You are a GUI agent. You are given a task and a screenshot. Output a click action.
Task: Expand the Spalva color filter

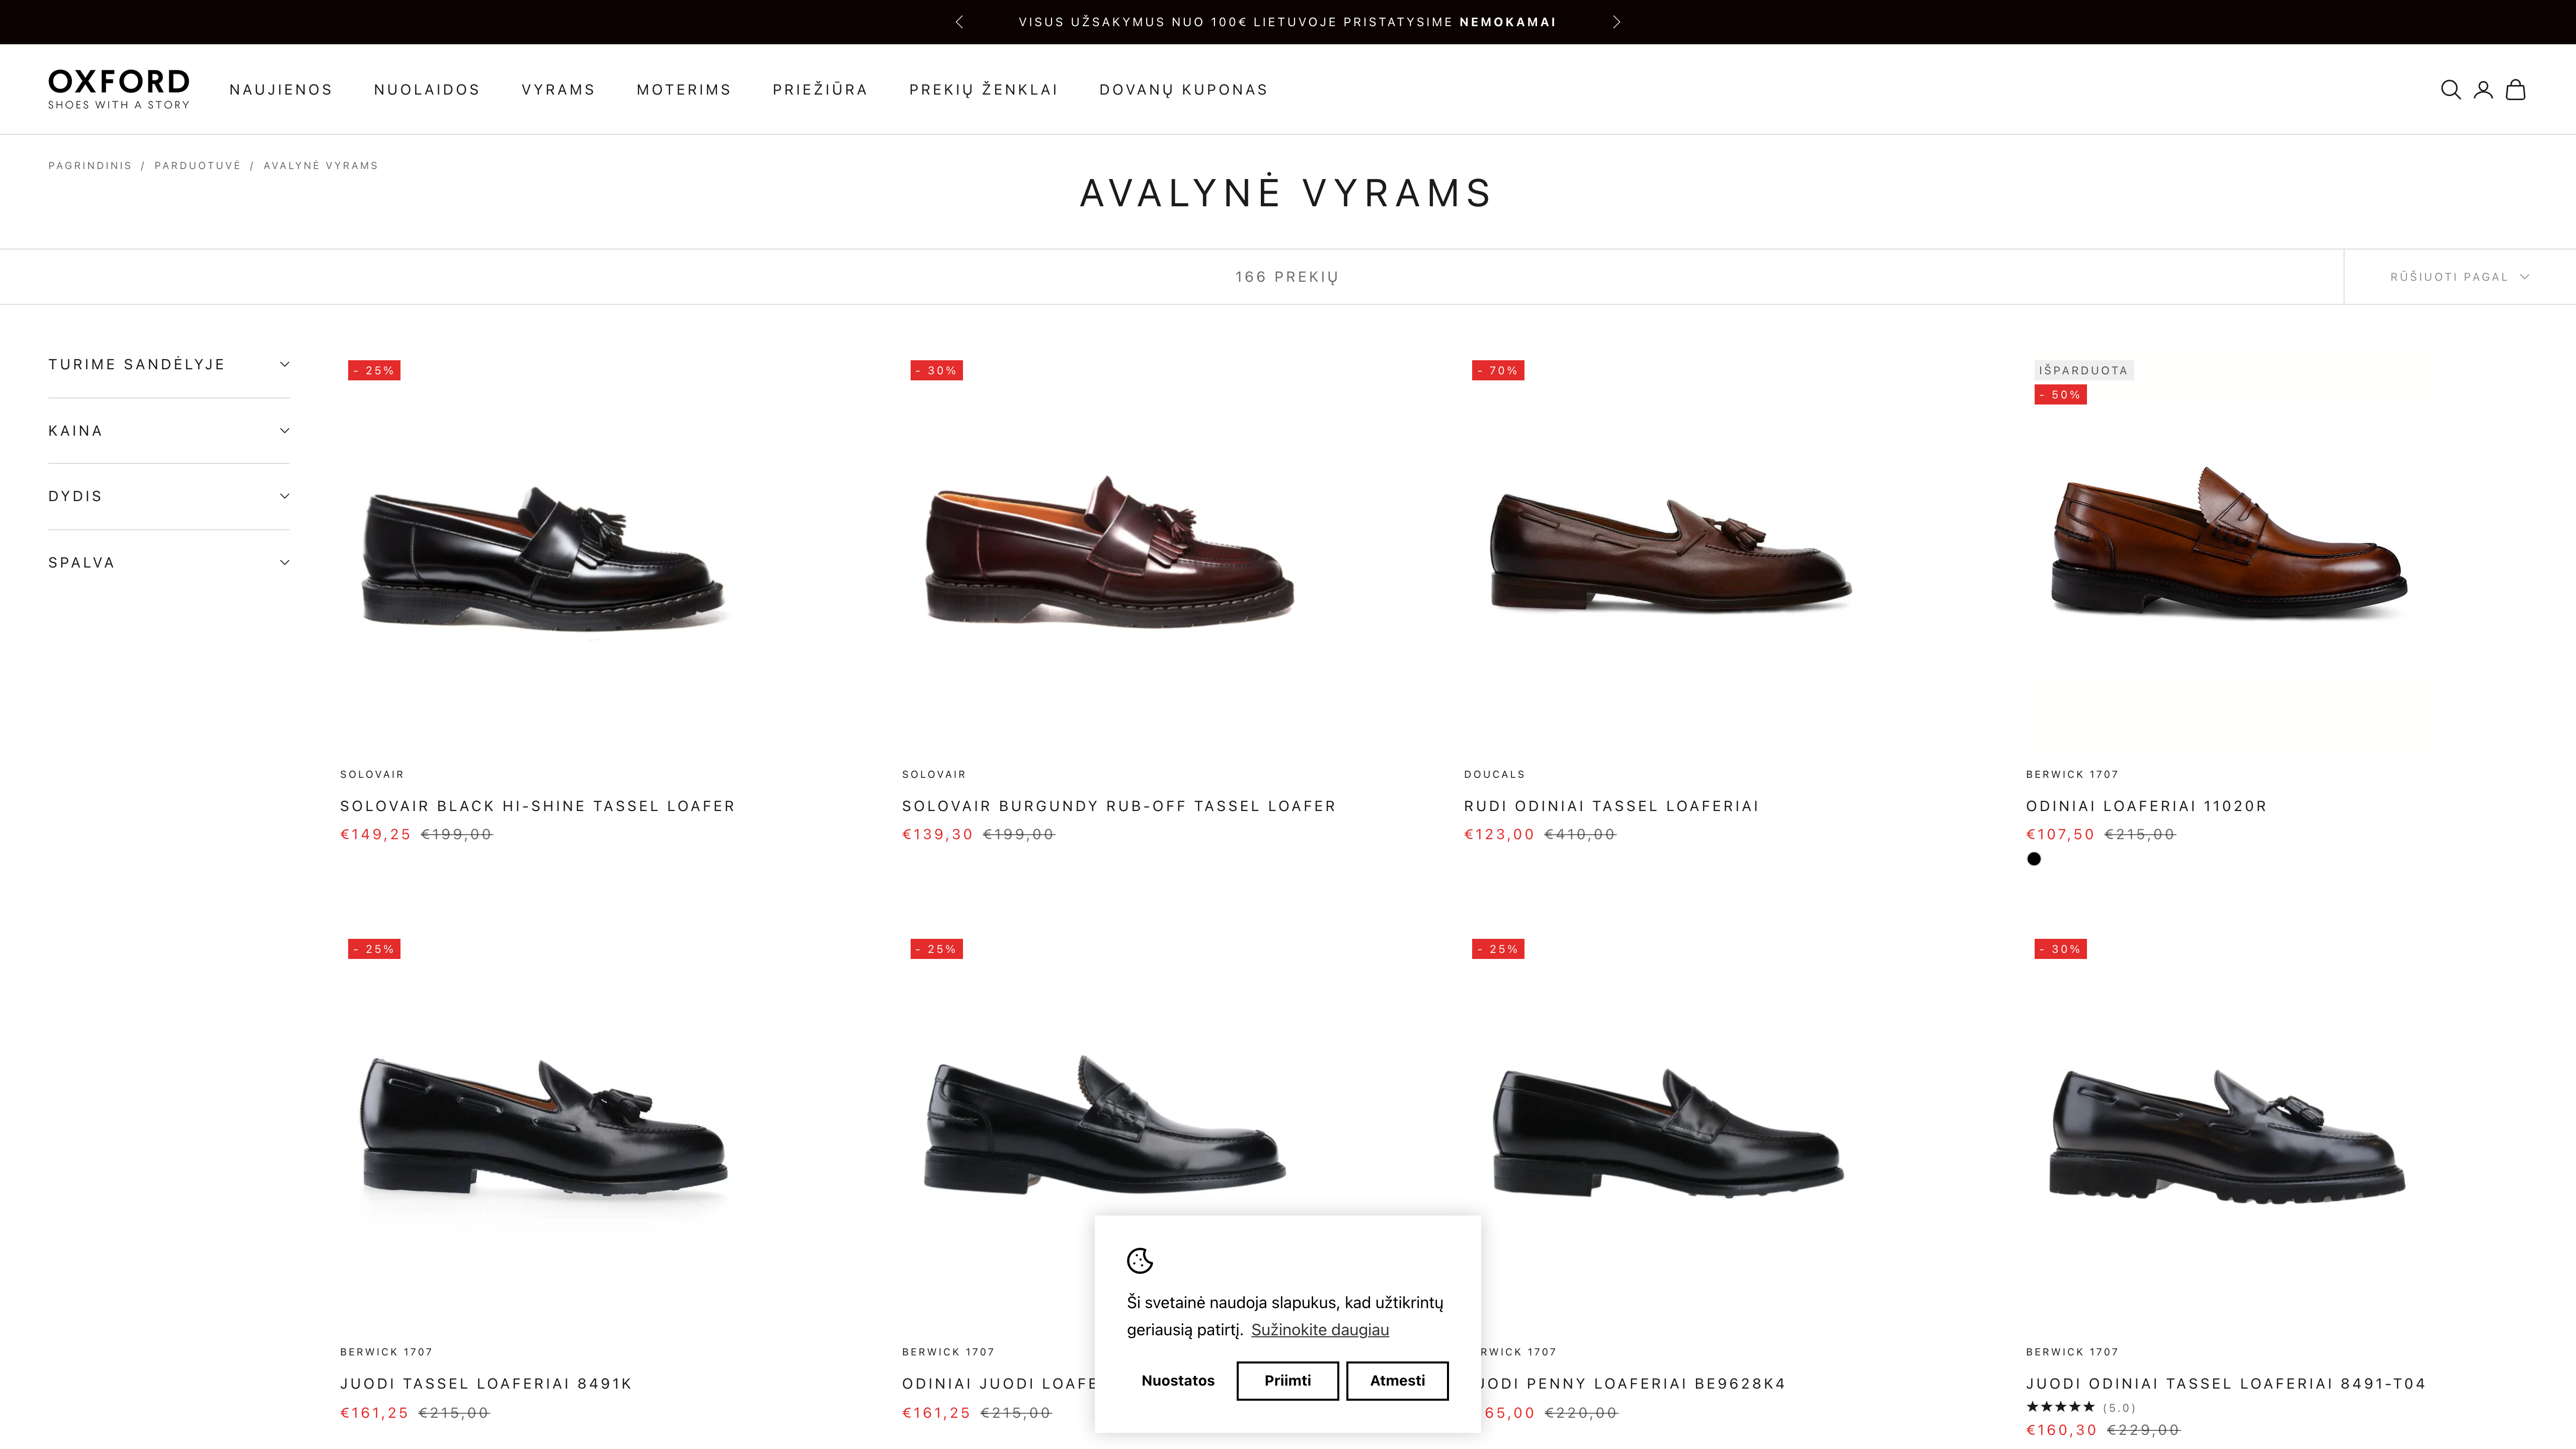[168, 563]
